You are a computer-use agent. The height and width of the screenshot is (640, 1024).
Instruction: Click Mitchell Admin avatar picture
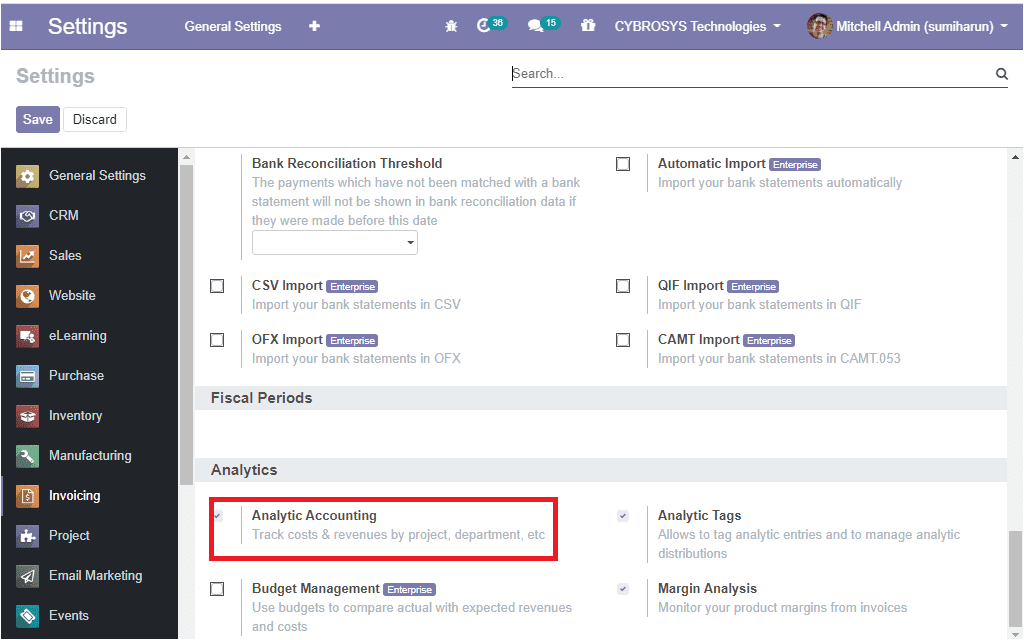819,26
